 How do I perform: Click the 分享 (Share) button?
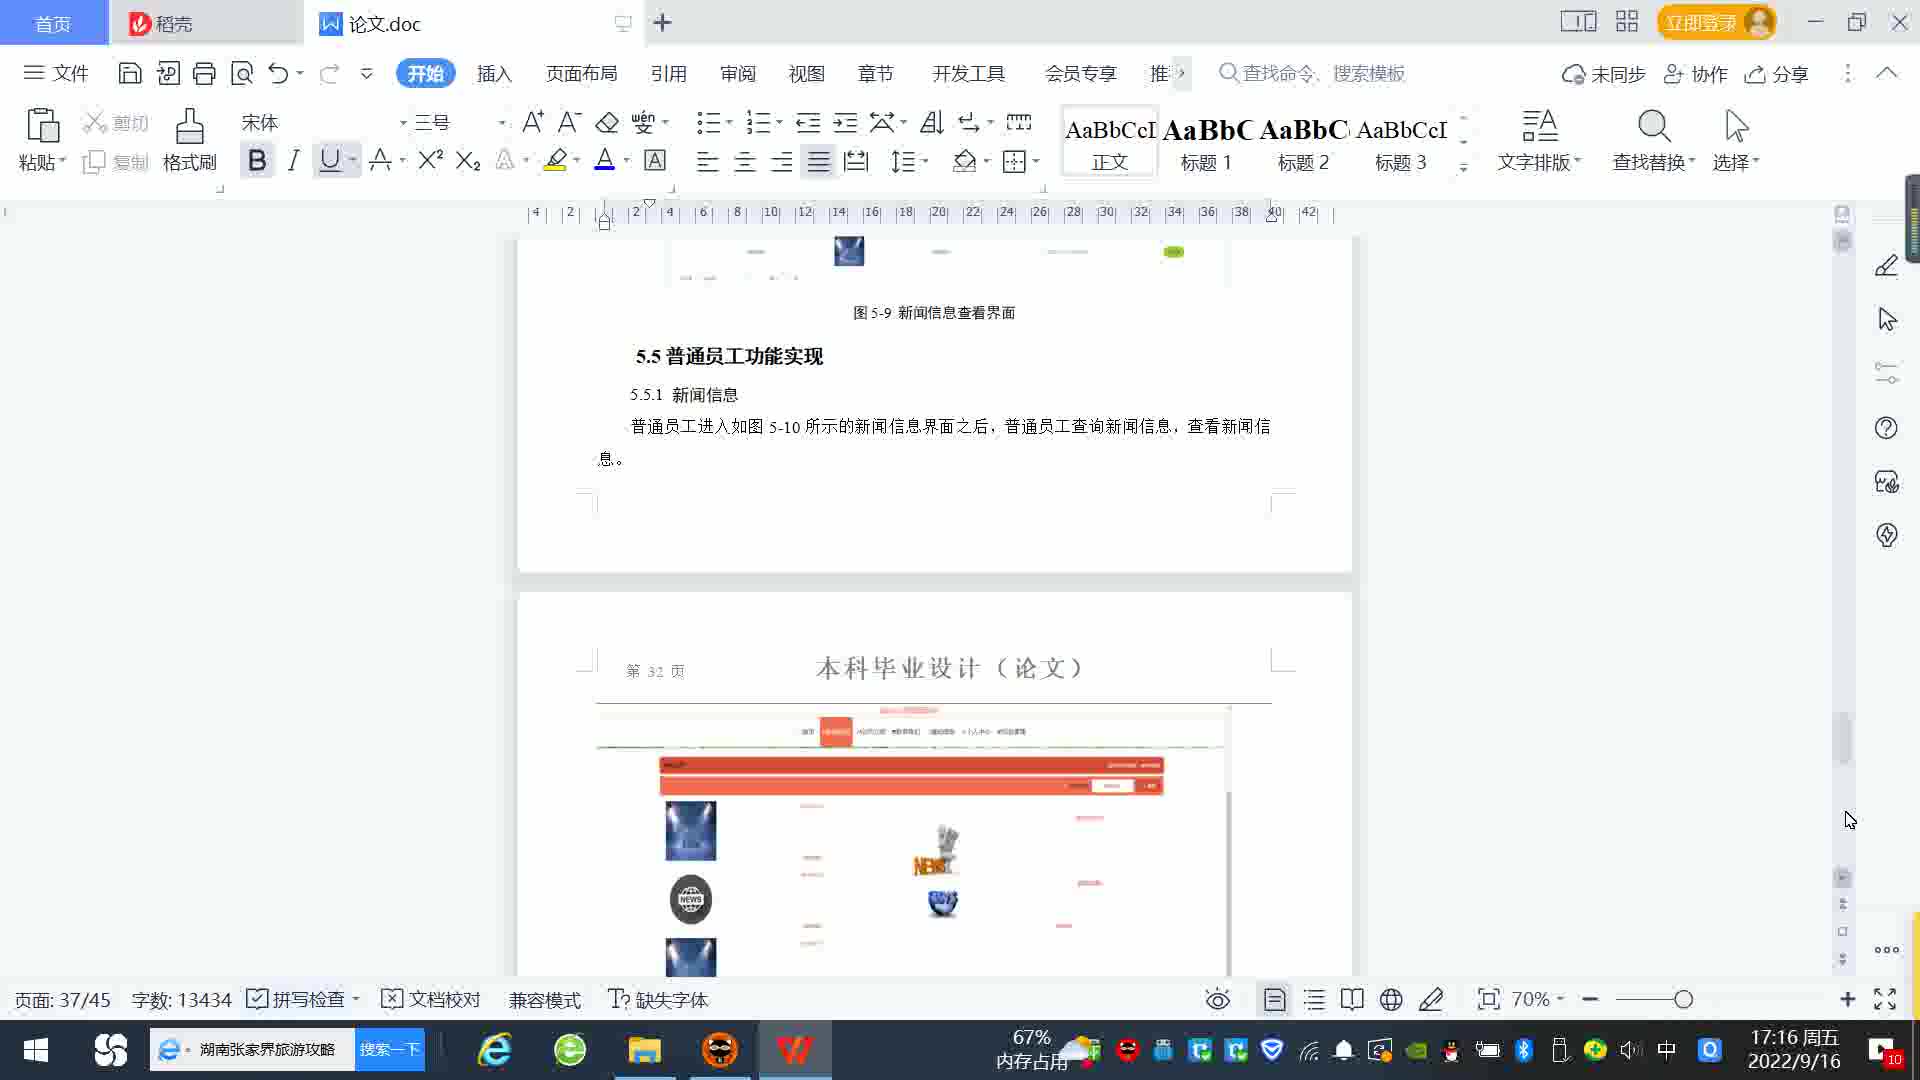pos(1778,74)
